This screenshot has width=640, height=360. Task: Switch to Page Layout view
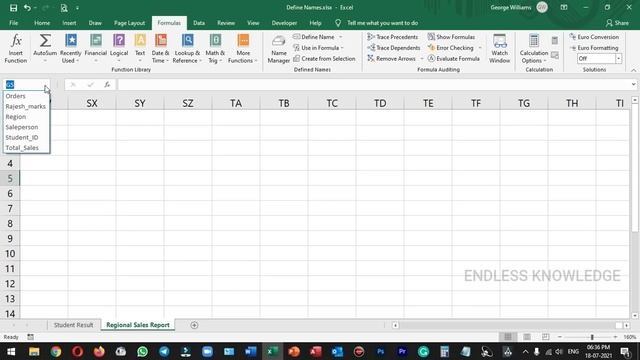[x=527, y=337]
